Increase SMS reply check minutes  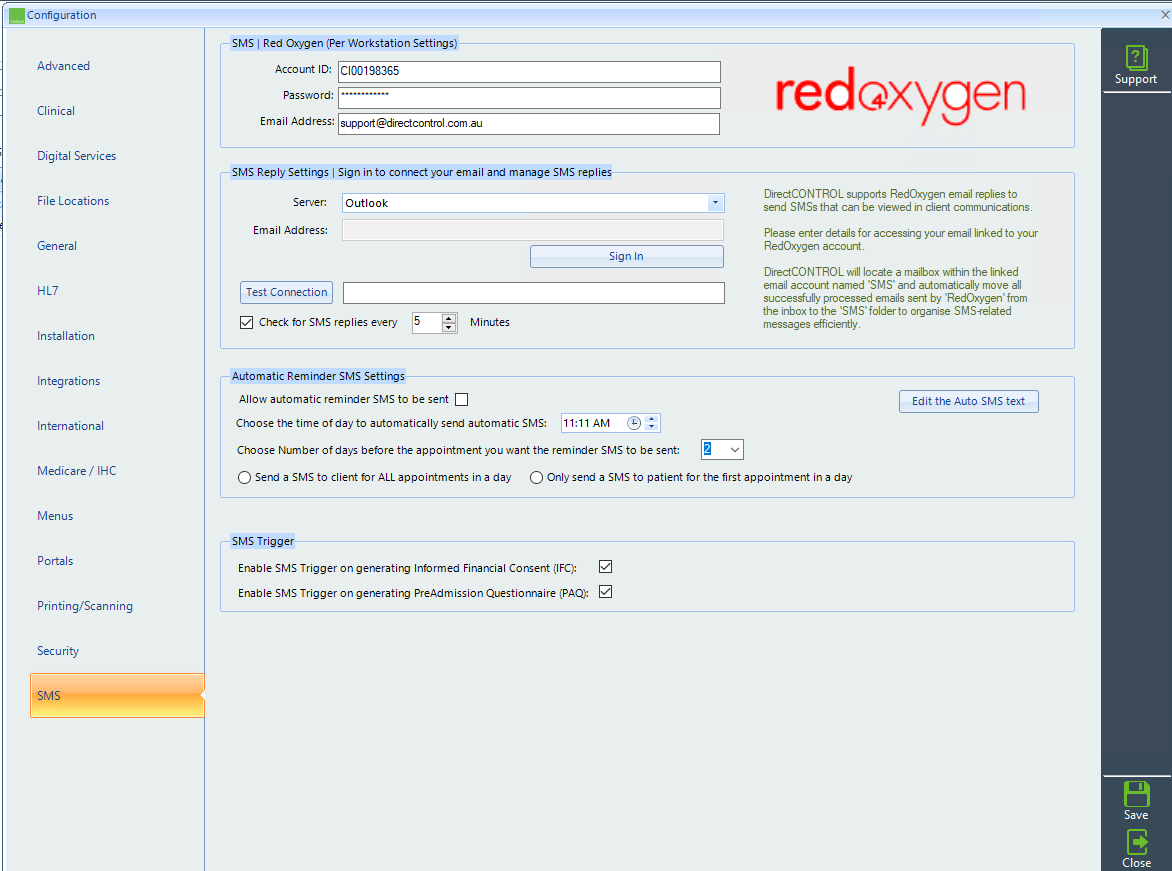(x=448, y=318)
